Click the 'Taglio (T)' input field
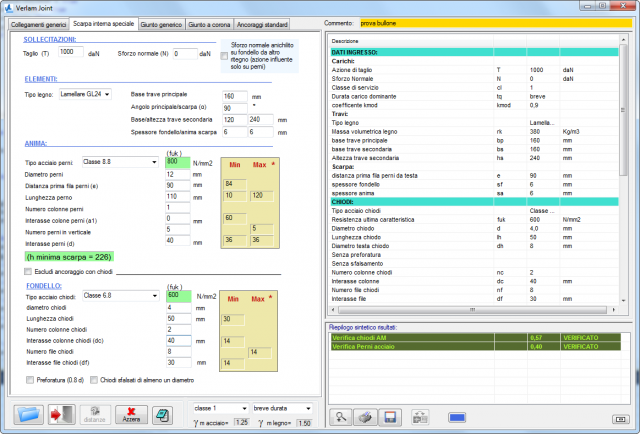Viewport: 640px width, 434px height. click(71, 51)
